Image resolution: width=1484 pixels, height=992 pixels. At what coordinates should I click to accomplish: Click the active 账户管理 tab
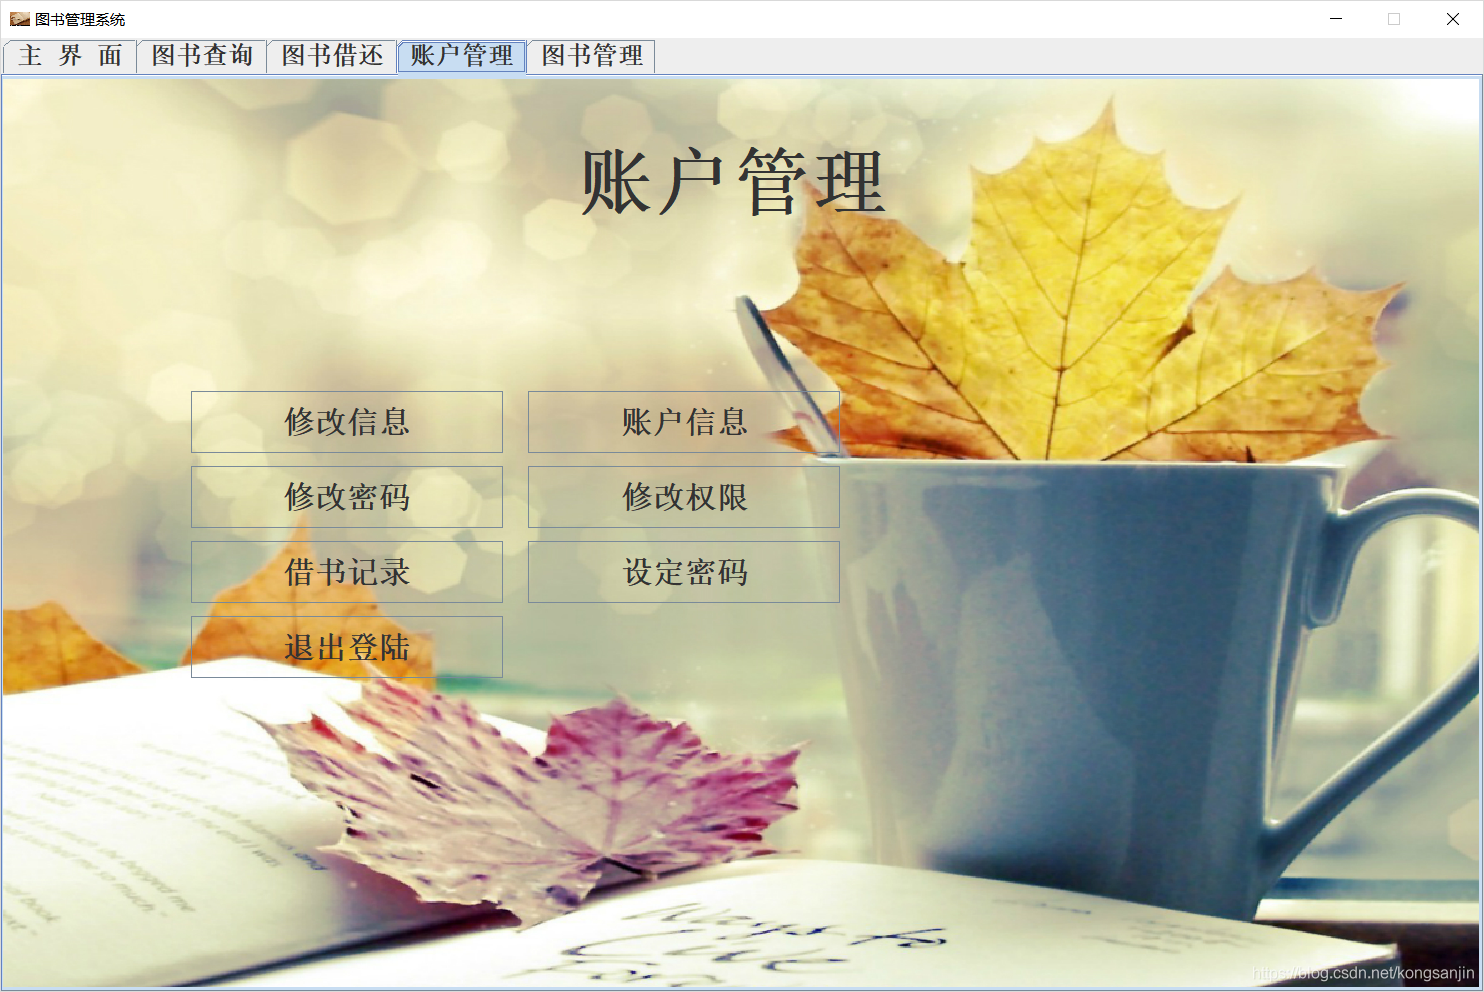[x=462, y=56]
